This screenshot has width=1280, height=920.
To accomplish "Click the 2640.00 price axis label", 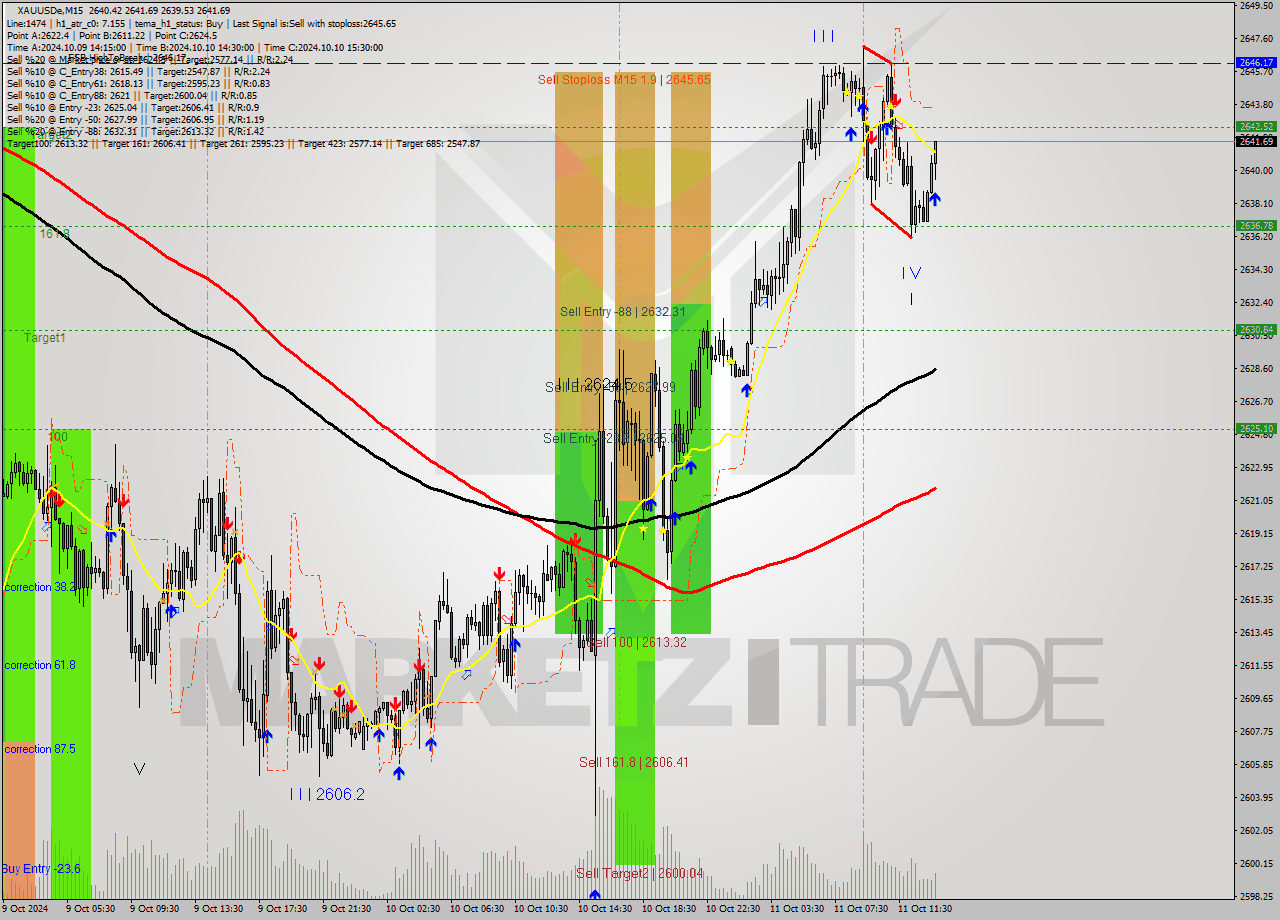I will (x=1256, y=171).
